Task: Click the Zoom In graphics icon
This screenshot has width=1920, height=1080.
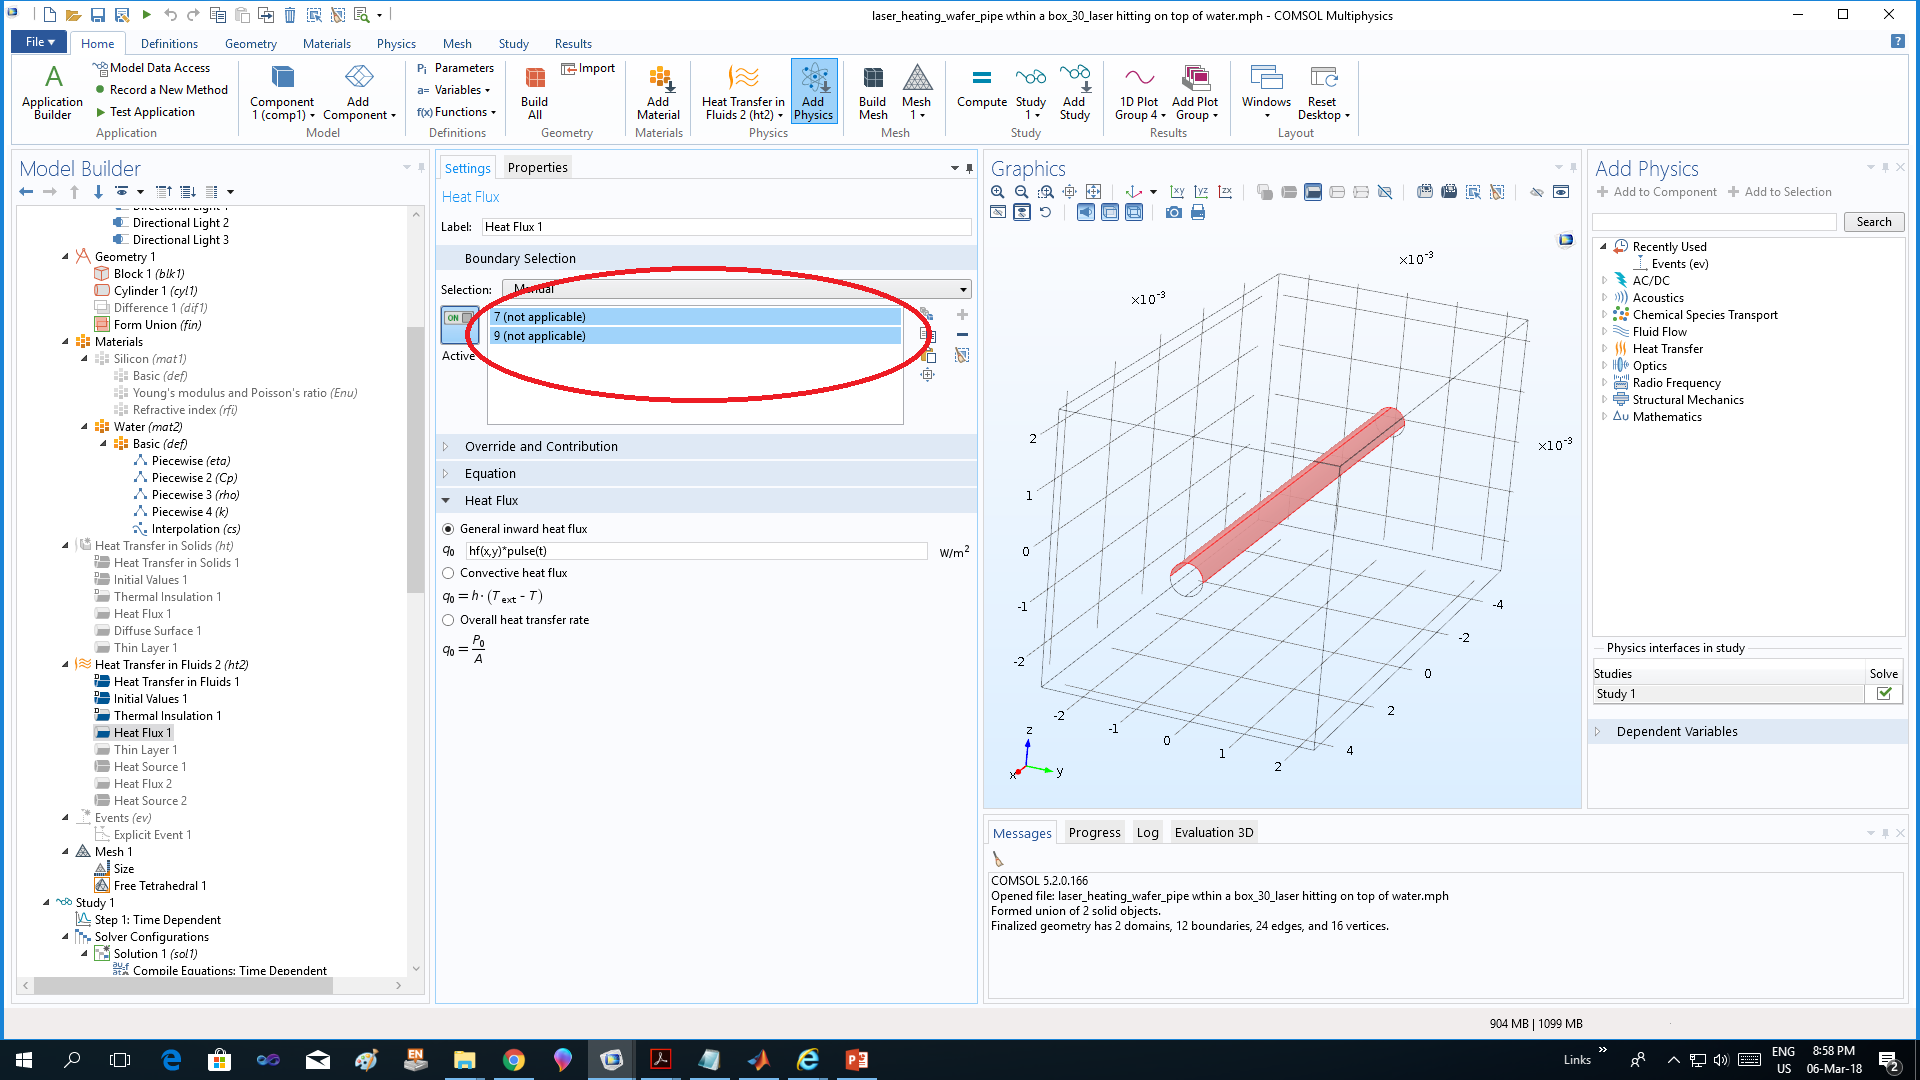Action: pos(998,192)
